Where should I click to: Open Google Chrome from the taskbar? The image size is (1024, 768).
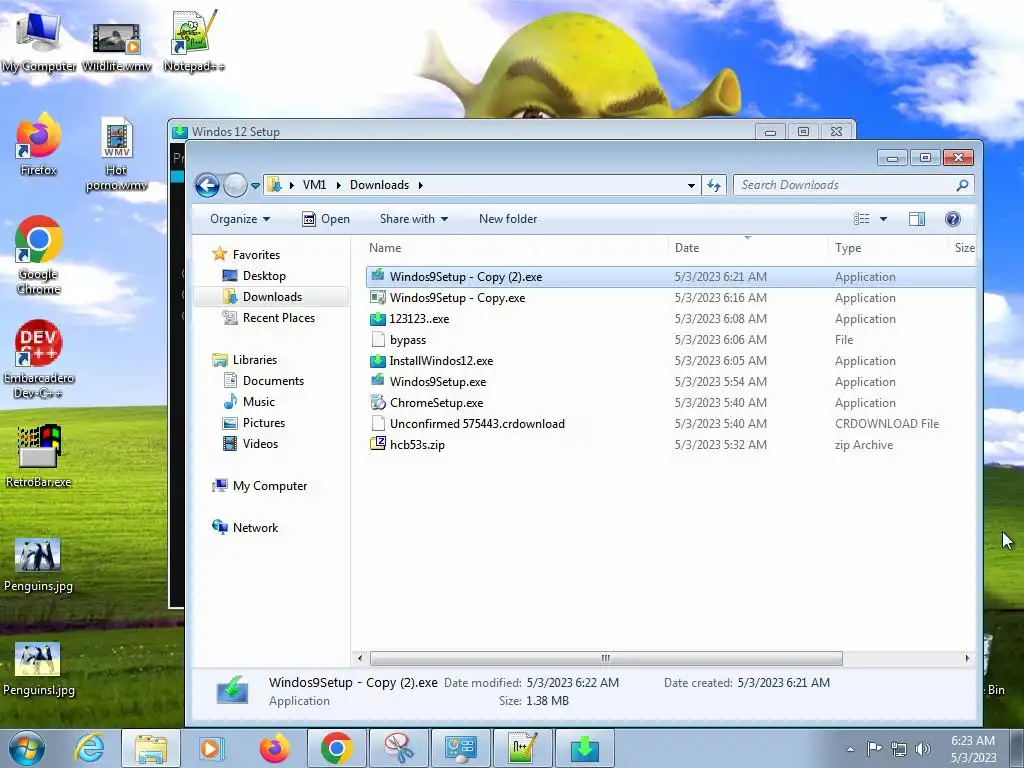pyautogui.click(x=336, y=748)
